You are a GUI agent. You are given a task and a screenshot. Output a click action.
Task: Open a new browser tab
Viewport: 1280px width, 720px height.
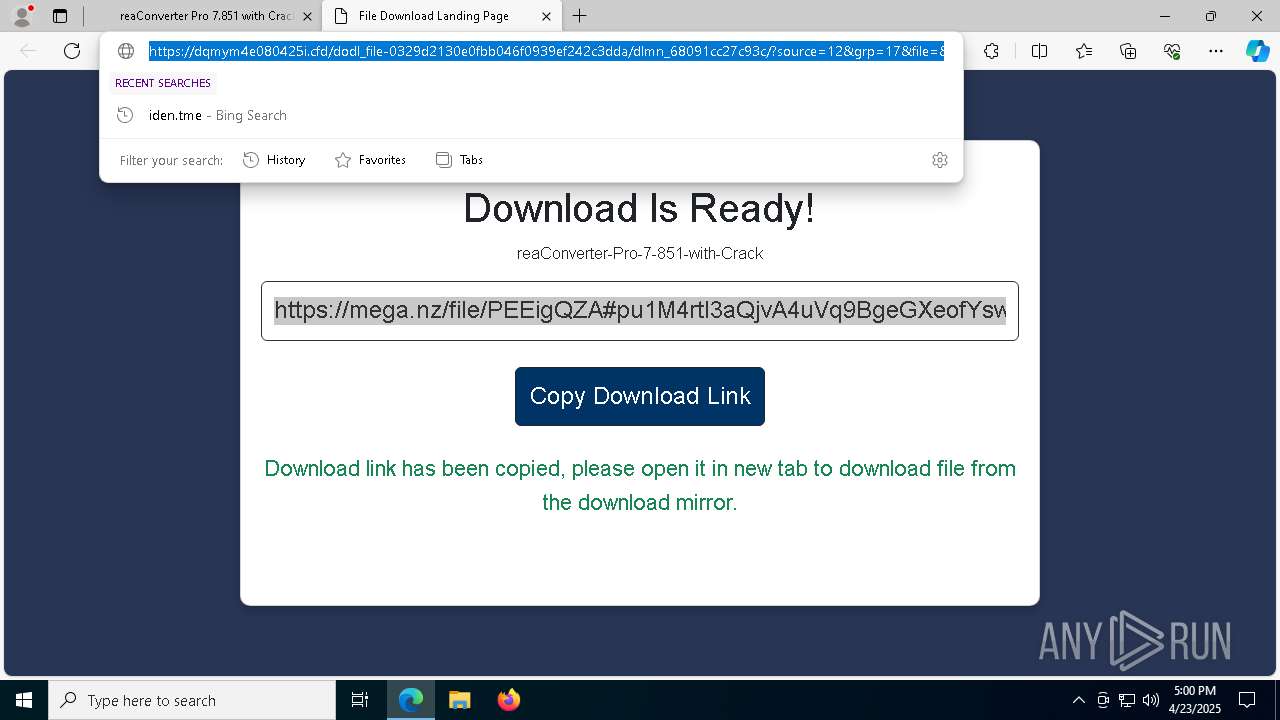tap(580, 16)
